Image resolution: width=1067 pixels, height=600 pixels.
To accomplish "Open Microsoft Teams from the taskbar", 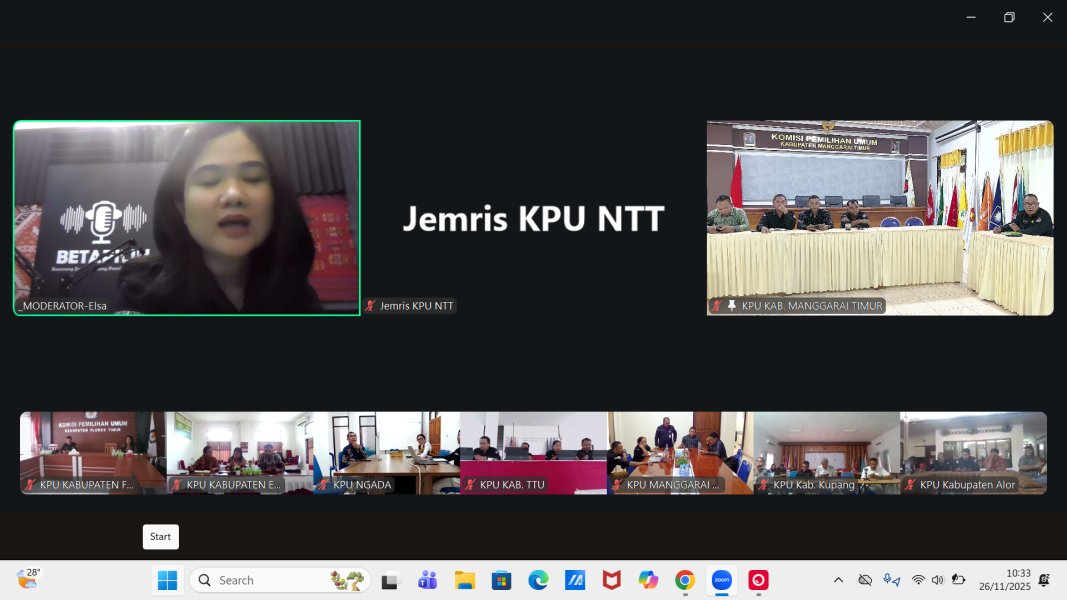I will click(x=427, y=580).
